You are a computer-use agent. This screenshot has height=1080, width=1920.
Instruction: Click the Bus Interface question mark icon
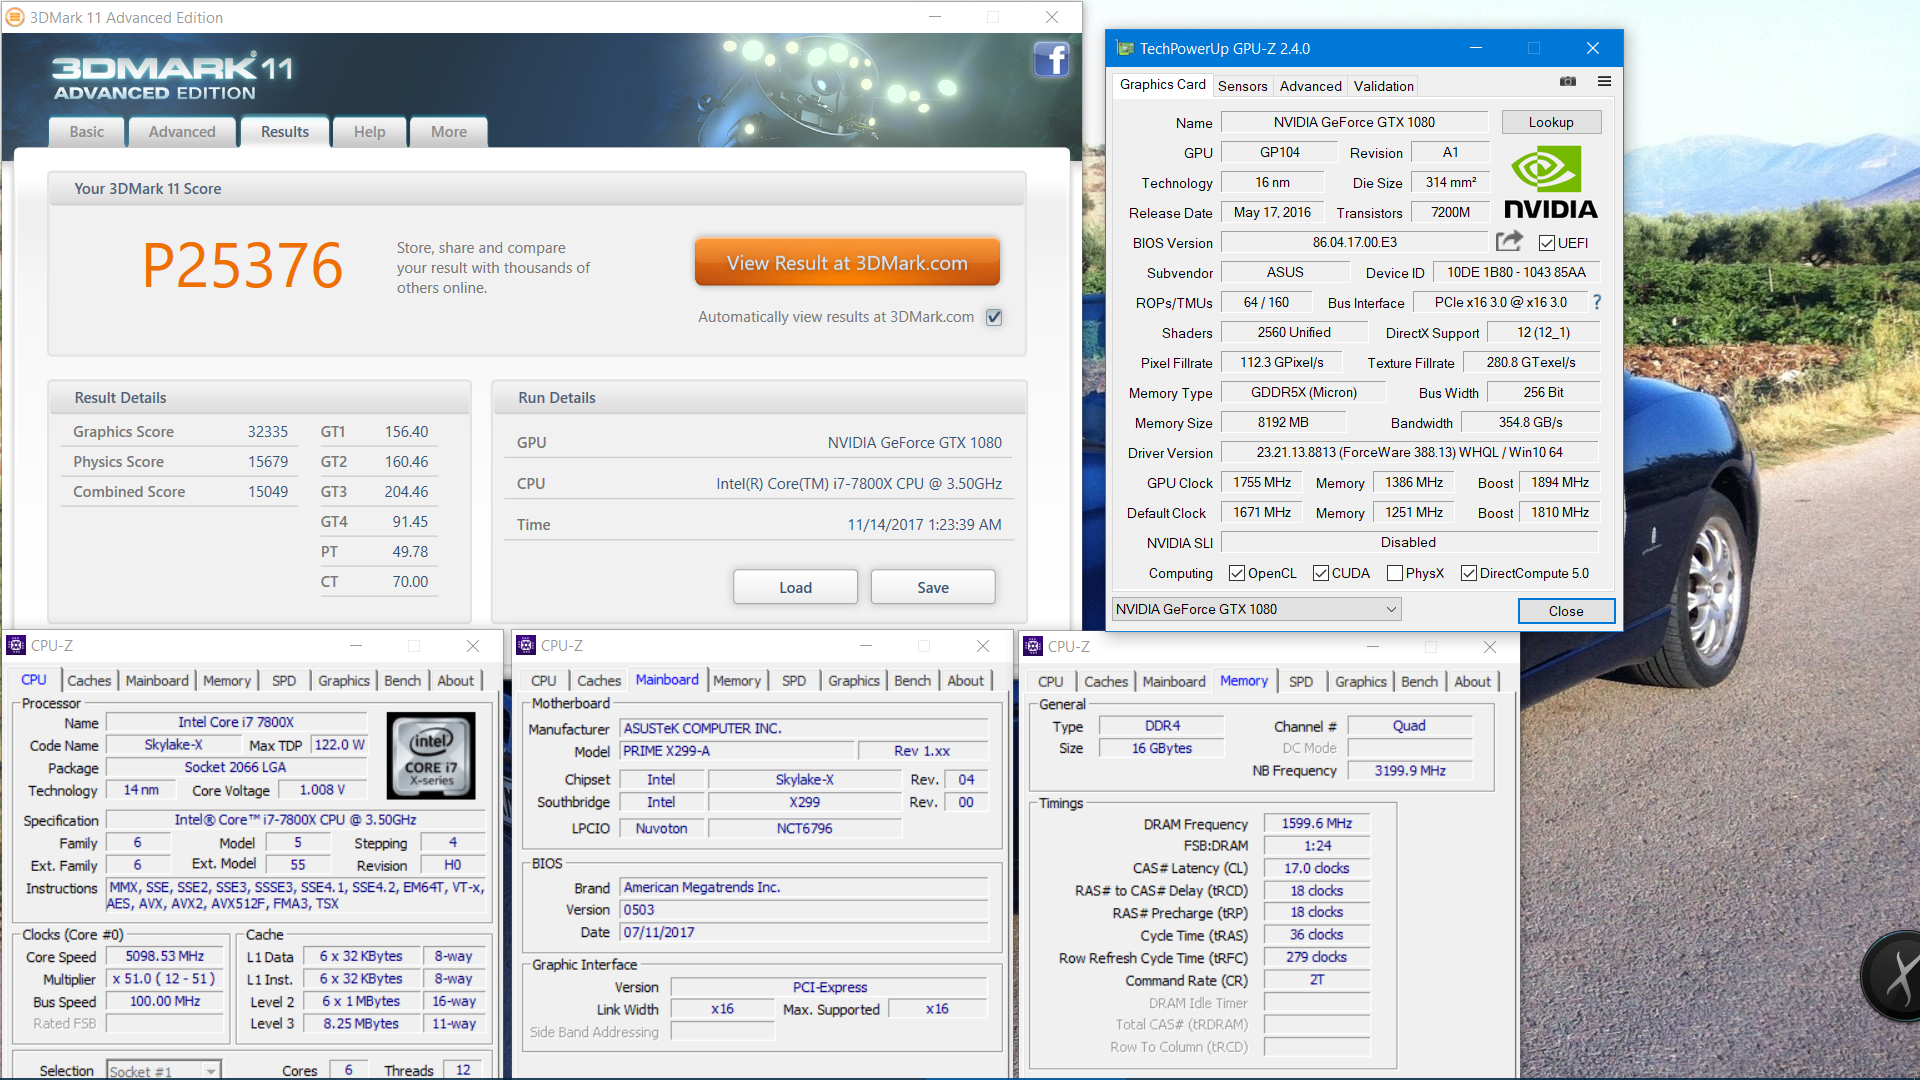tap(1597, 302)
